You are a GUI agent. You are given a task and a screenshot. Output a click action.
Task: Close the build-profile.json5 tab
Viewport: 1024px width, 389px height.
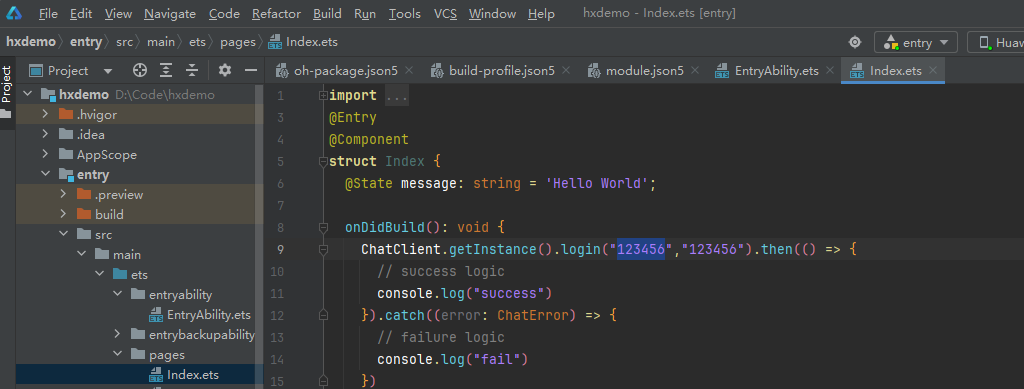pyautogui.click(x=566, y=70)
